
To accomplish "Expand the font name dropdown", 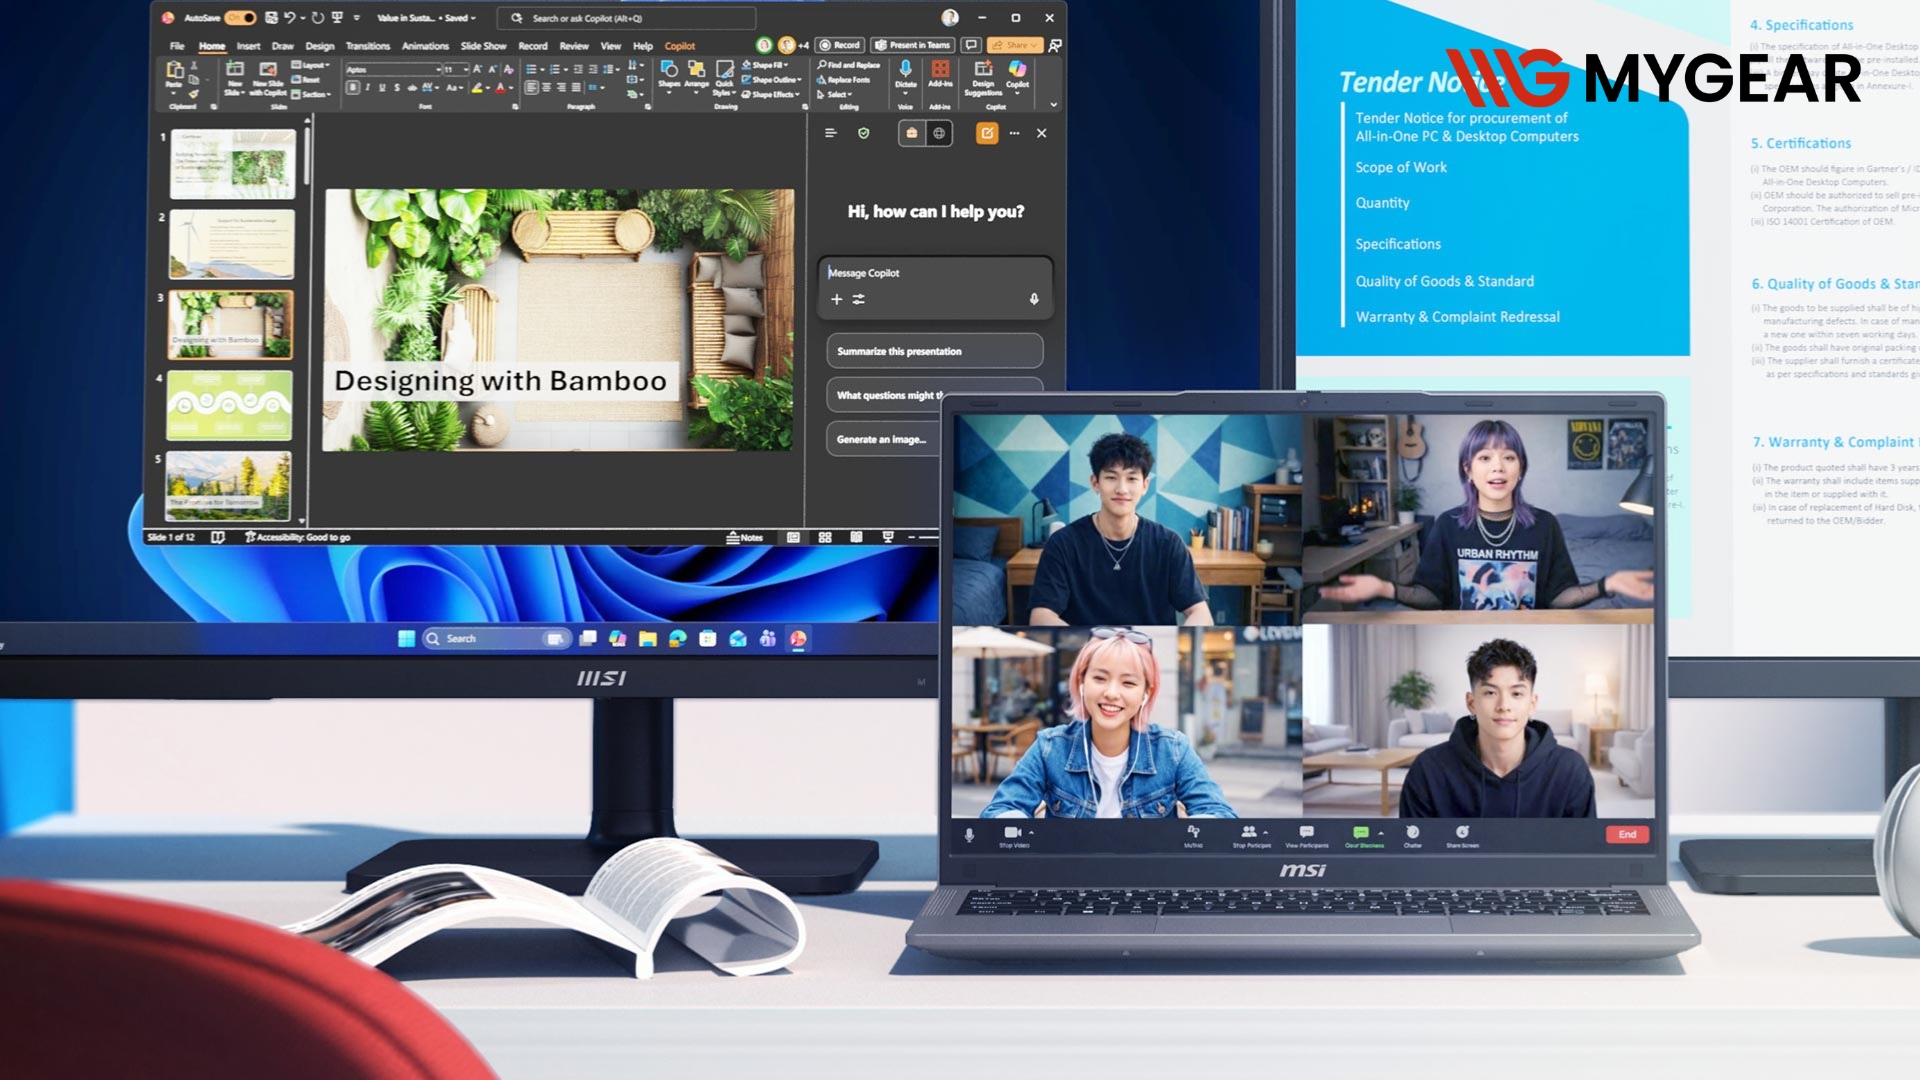I will coord(438,69).
